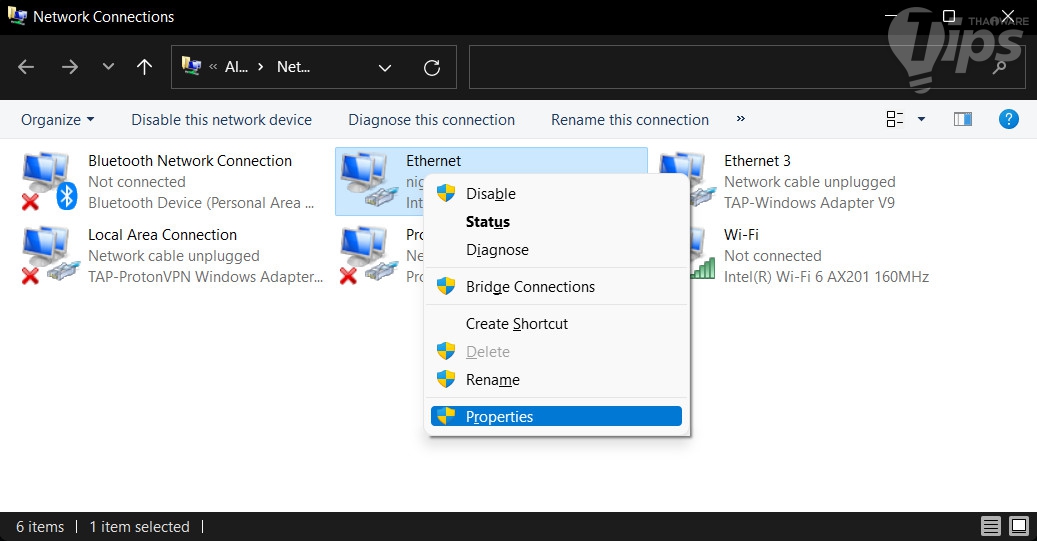
Task: Click the Back navigation arrow
Action: (27, 67)
